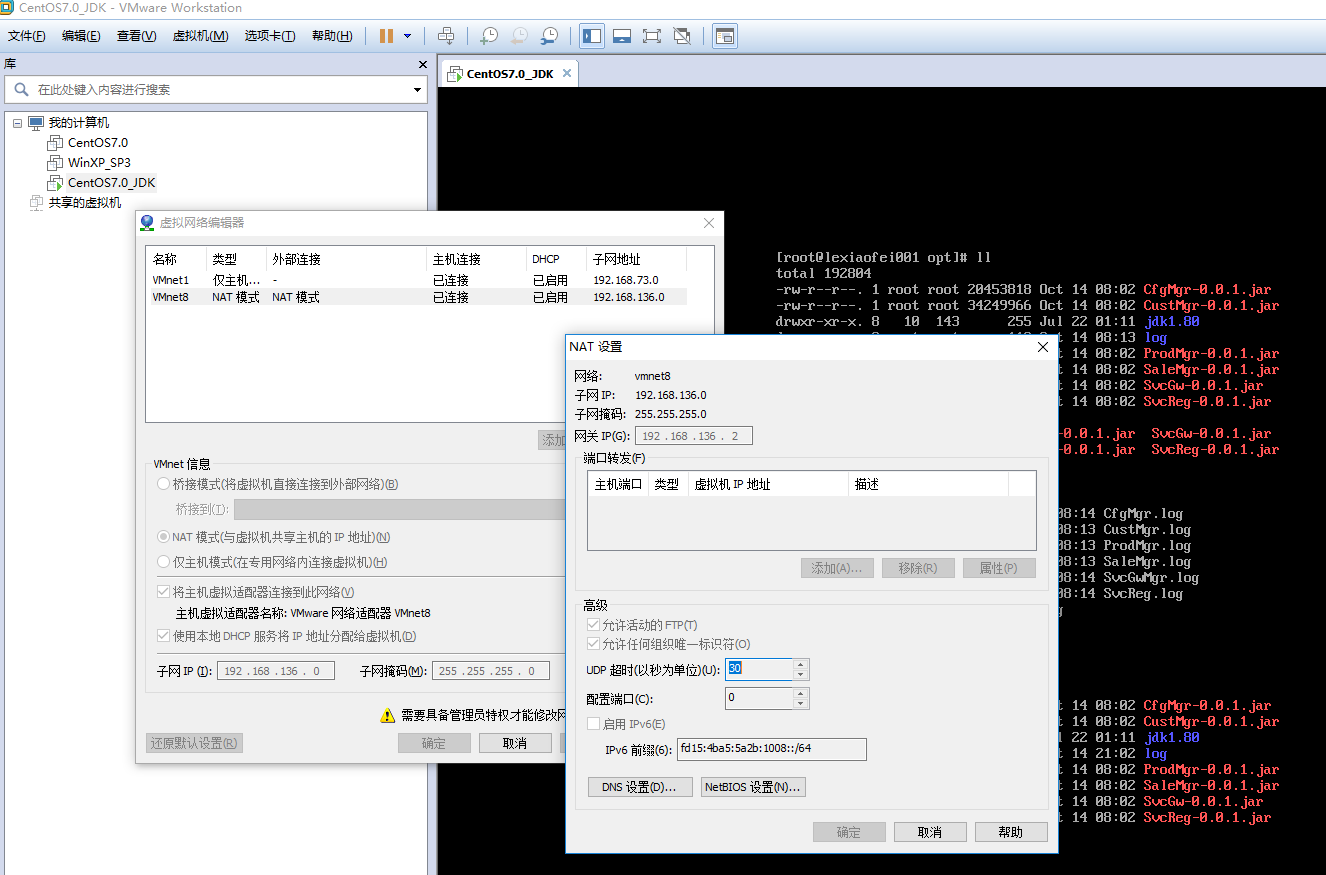Click the revert to snapshot toolbar icon
This screenshot has height=875, width=1326.
(519, 36)
